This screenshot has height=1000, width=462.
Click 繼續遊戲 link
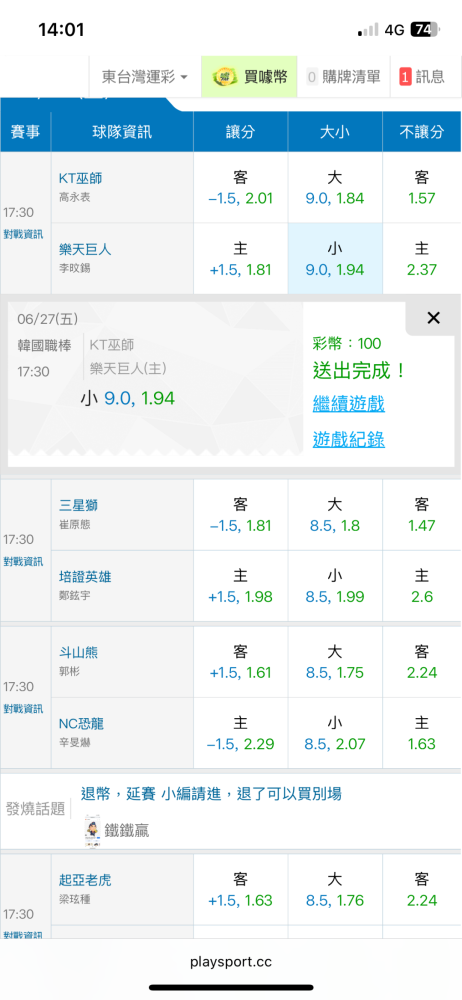(348, 403)
